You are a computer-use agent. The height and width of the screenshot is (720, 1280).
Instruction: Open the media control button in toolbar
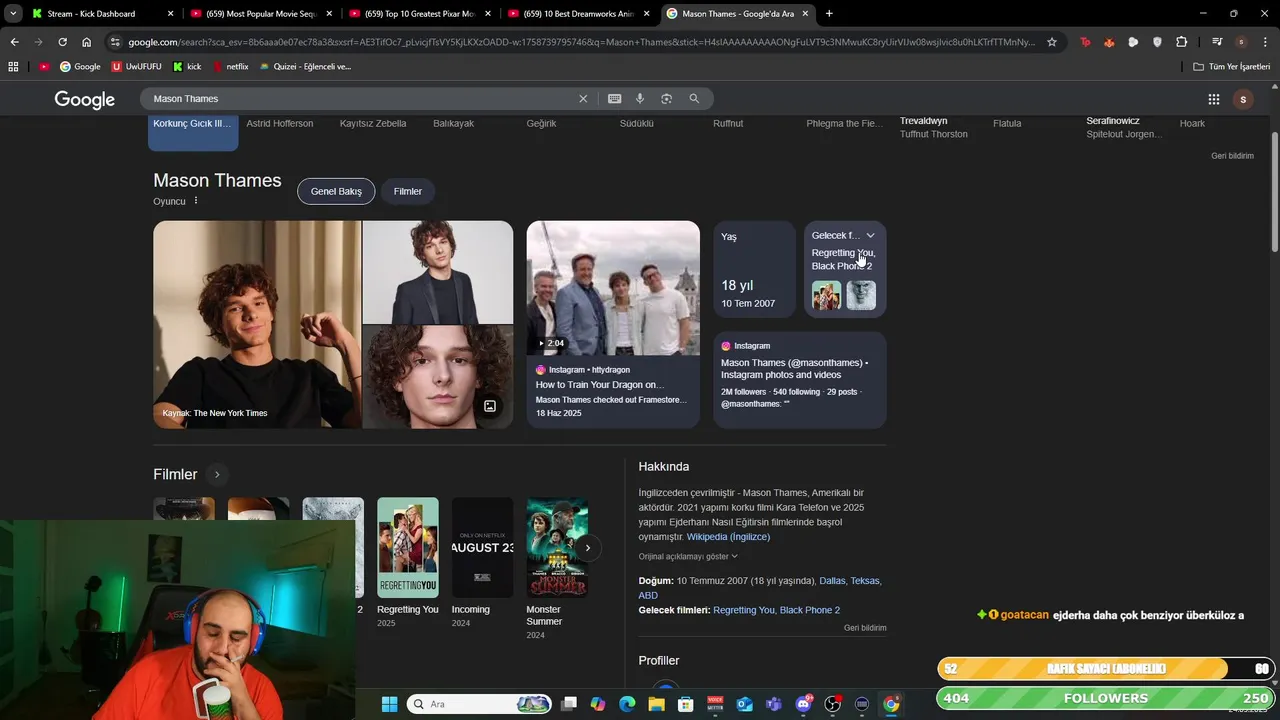1216,42
